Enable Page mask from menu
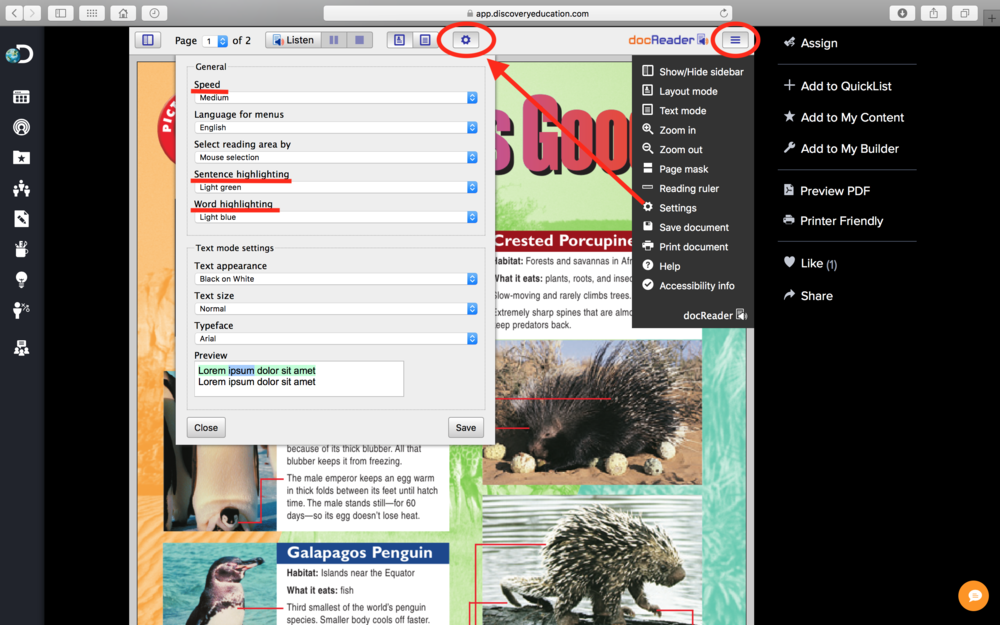Image resolution: width=1000 pixels, height=625 pixels. 675,169
